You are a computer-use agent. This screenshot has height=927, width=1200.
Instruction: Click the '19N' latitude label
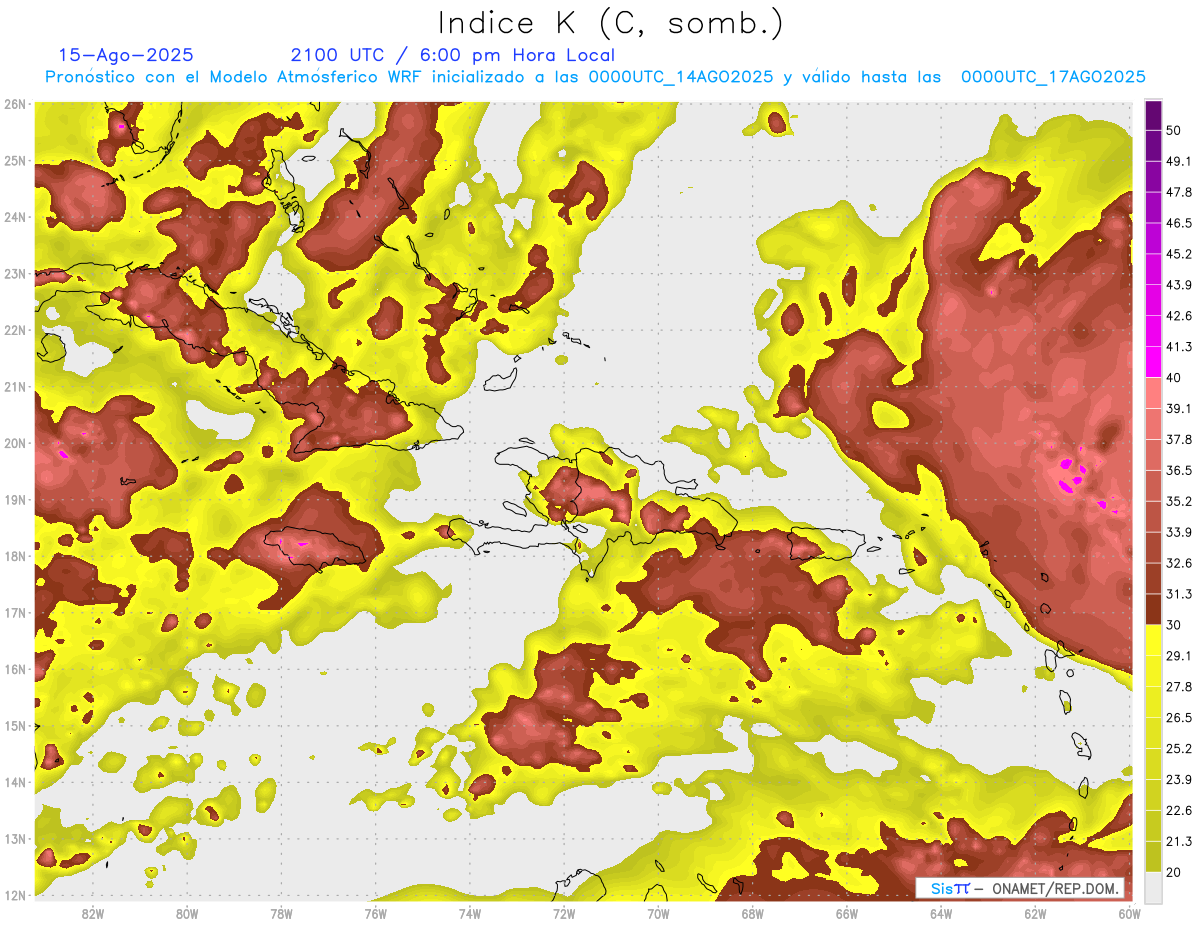pos(15,500)
